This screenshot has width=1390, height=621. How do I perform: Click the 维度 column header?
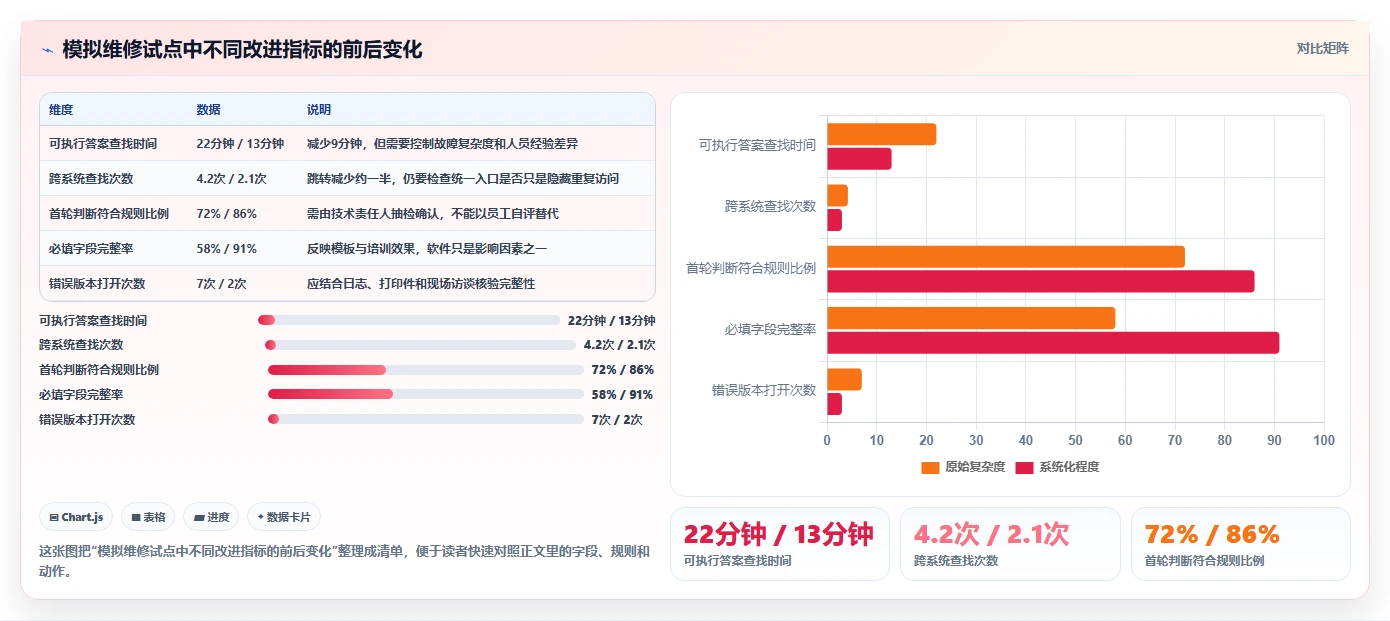[61, 110]
